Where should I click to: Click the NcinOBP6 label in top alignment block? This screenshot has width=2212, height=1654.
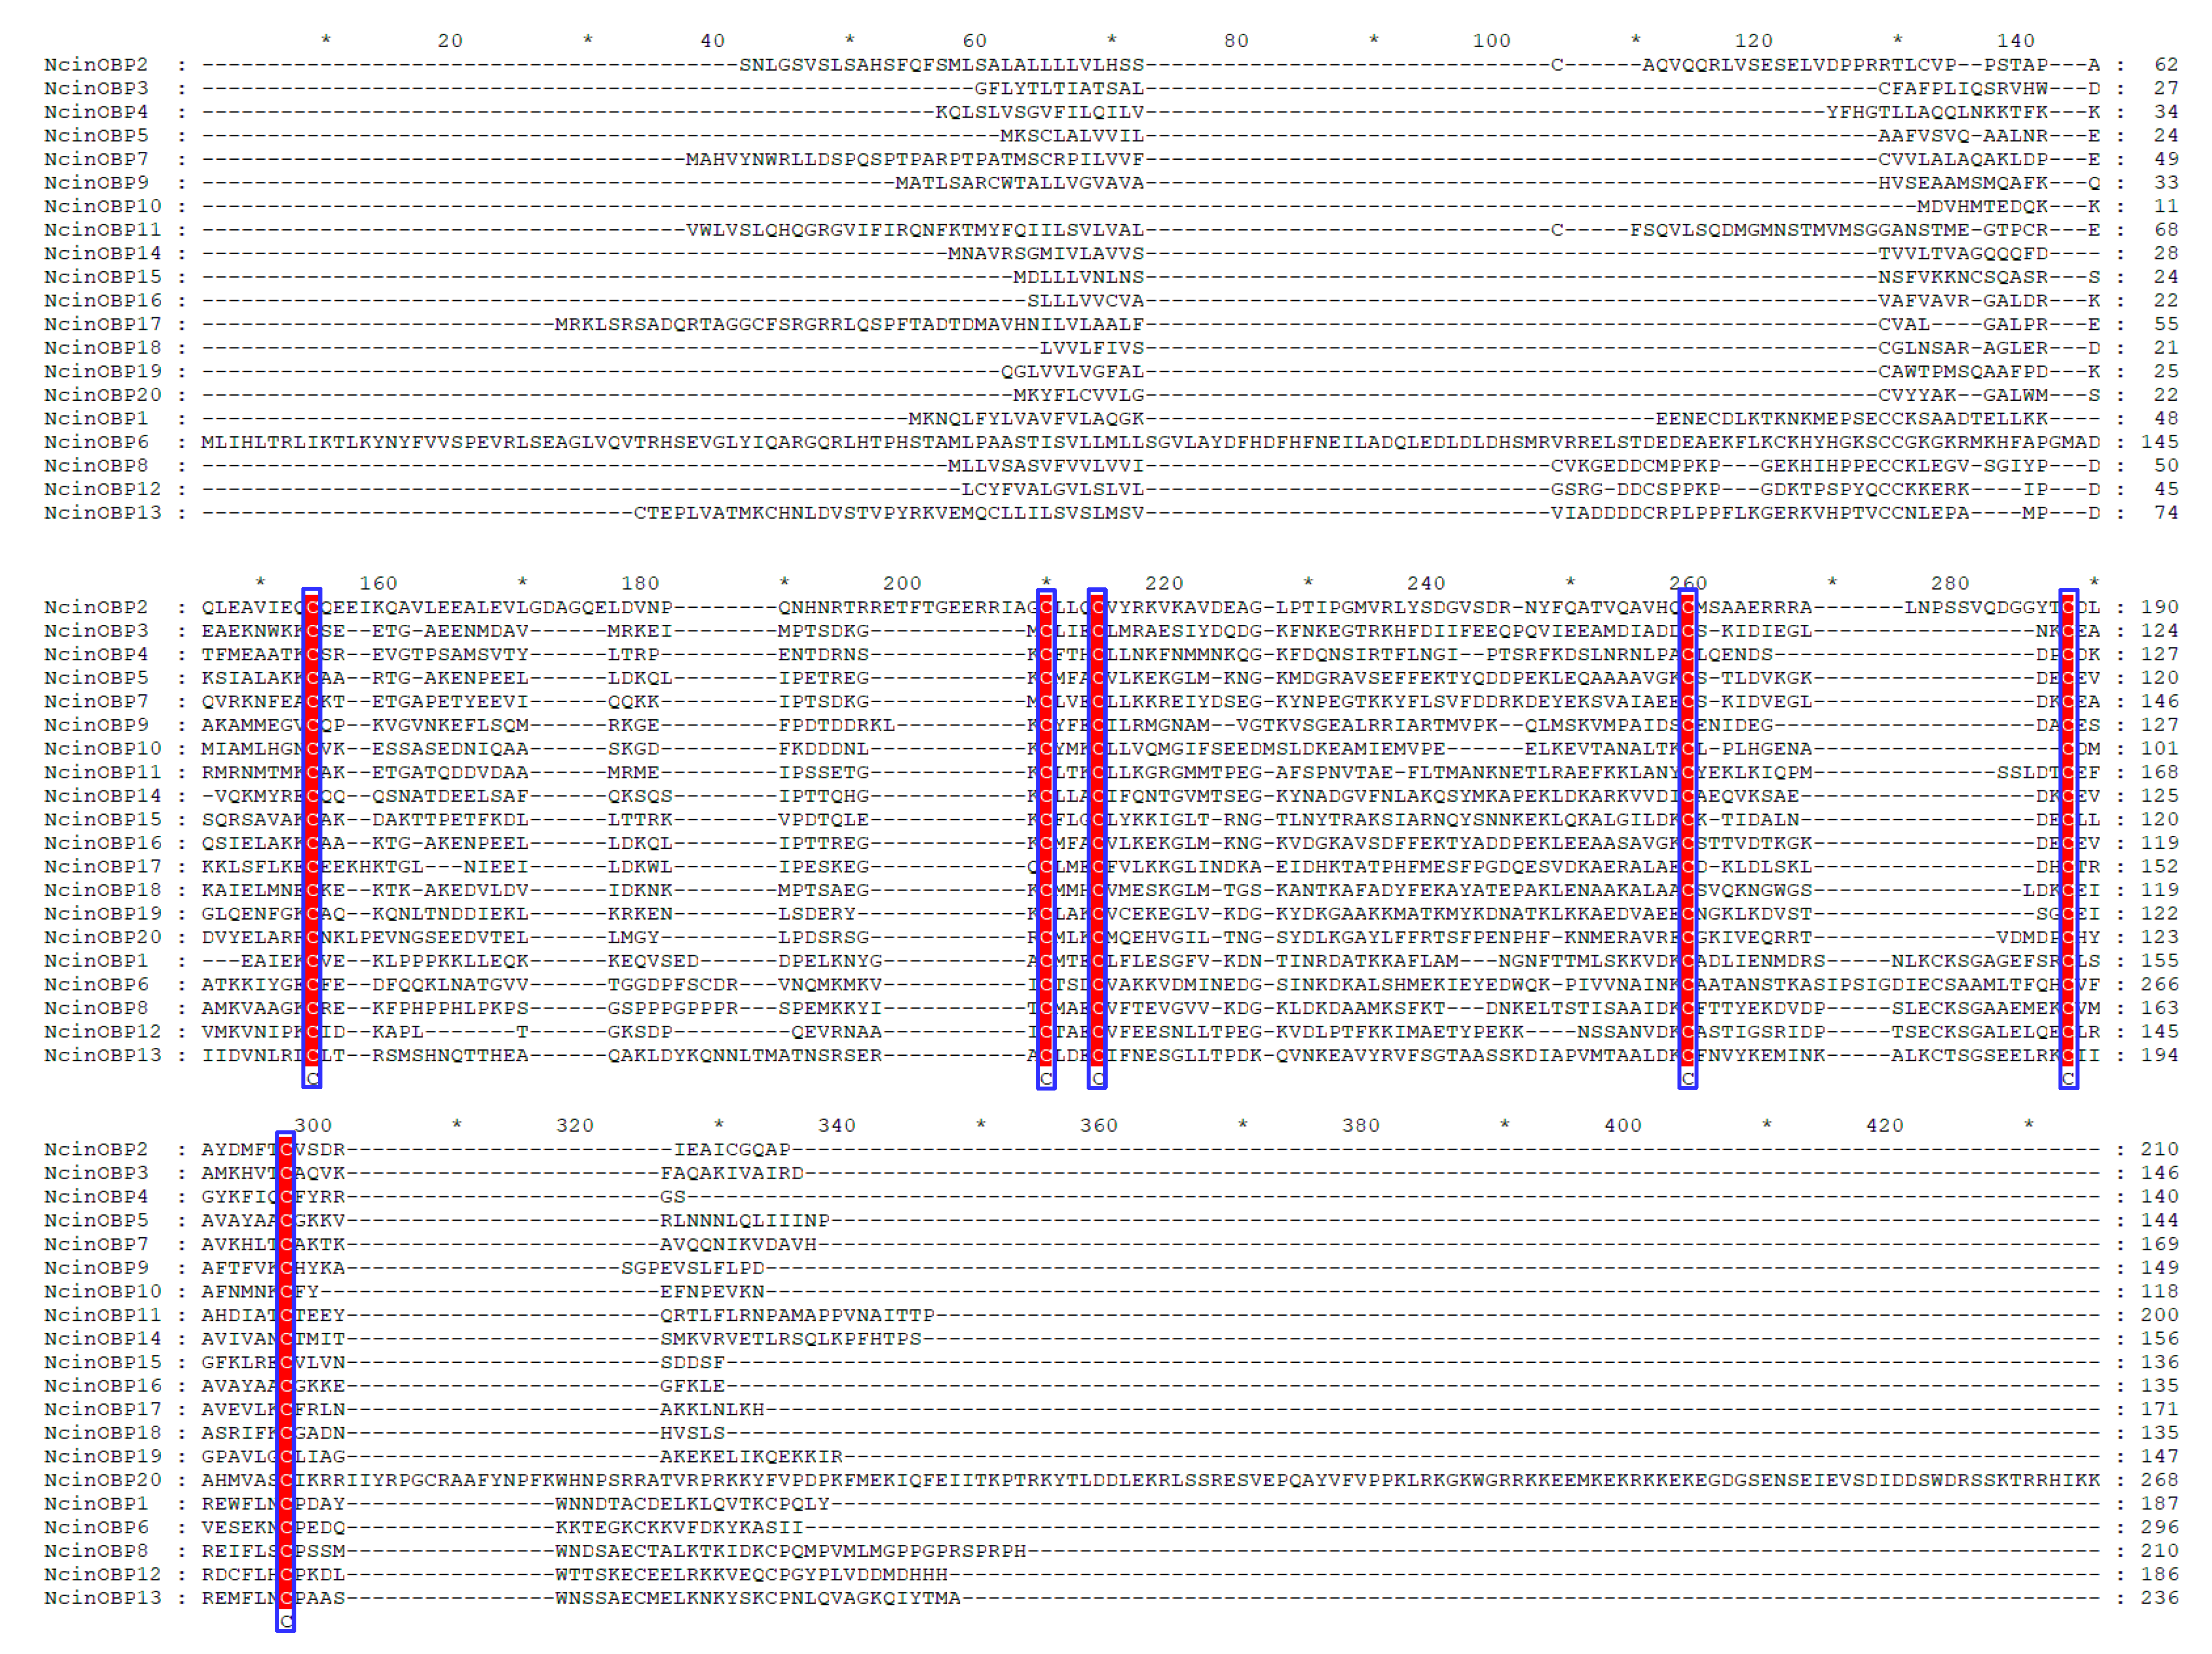[95, 442]
